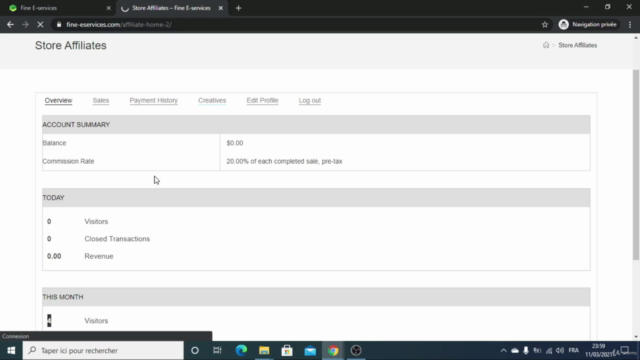Open the Navigation privée profile badge
This screenshot has width=640, height=360.
(x=588, y=24)
